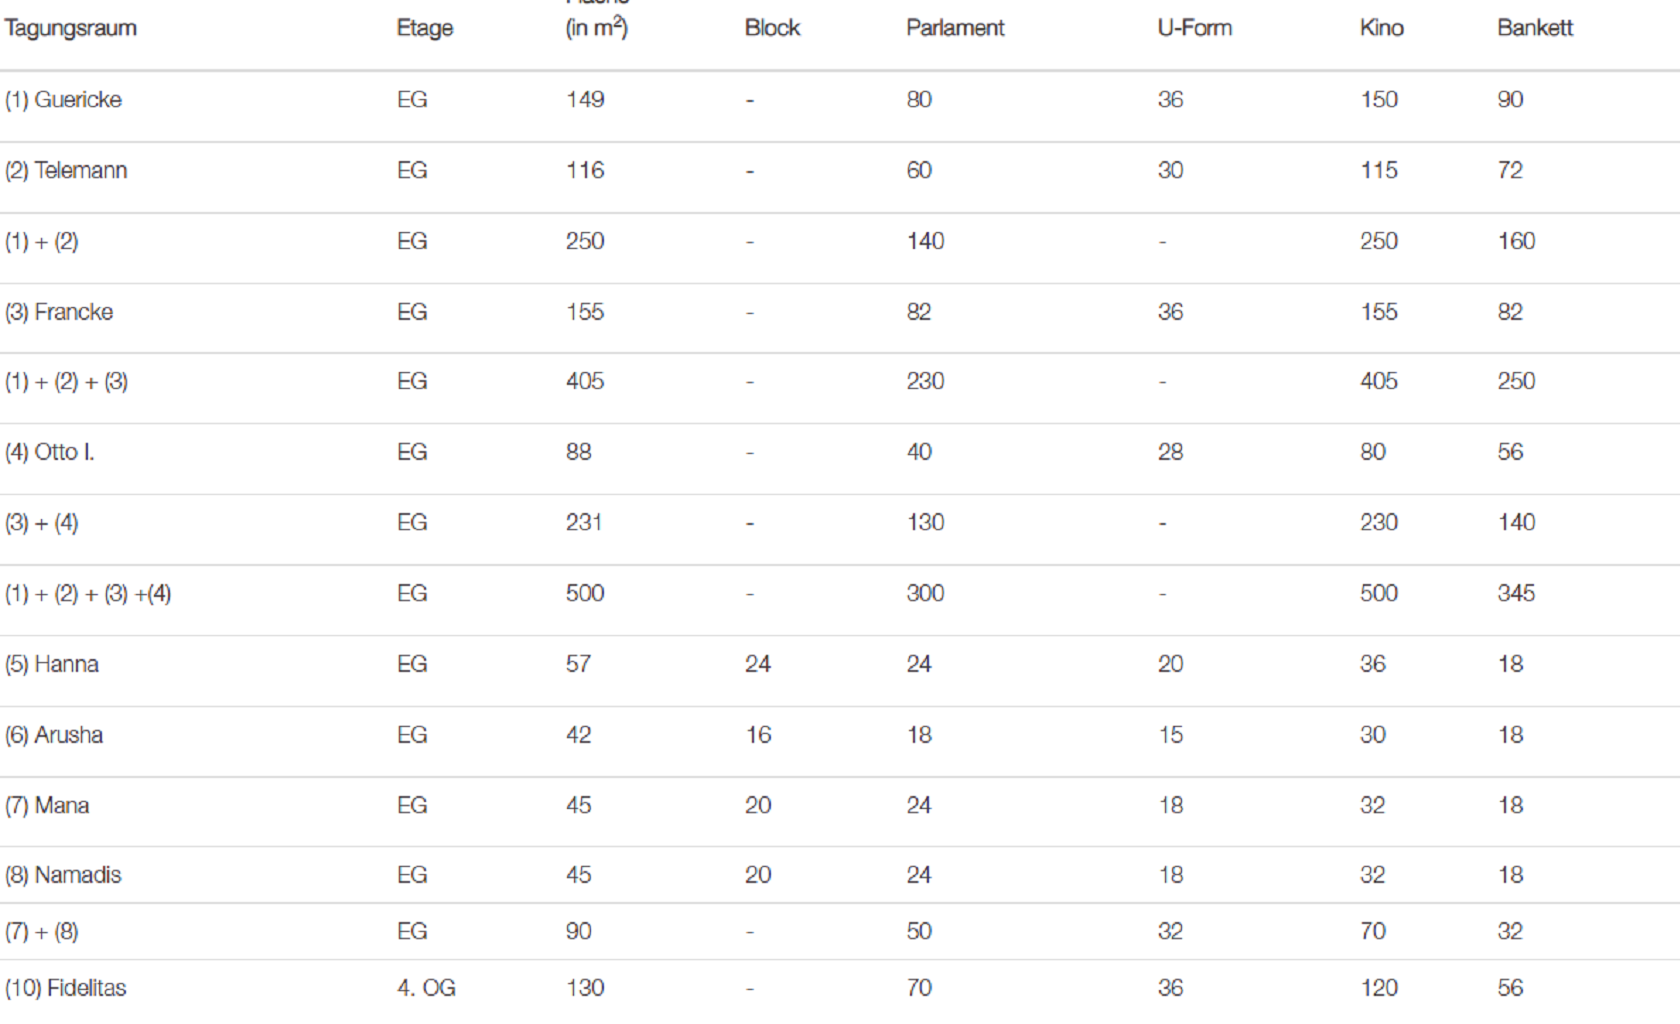Select the "(7) Mana" room name

point(47,805)
